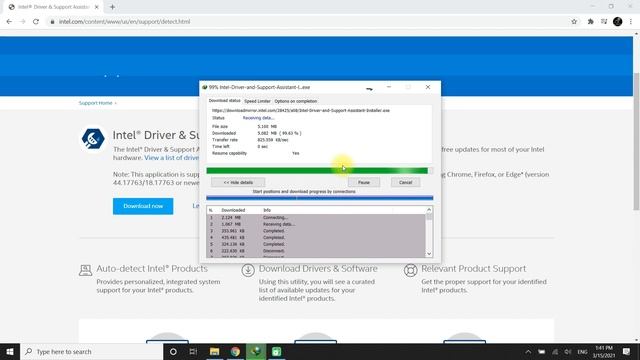Open File Explorer from the taskbar
The image size is (640, 360).
[x=214, y=351]
